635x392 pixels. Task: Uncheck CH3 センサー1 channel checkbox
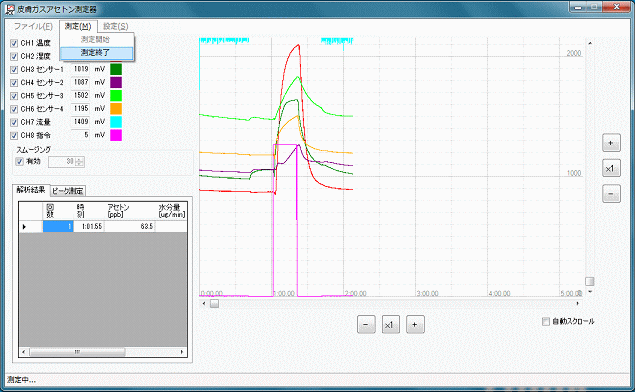tap(14, 69)
